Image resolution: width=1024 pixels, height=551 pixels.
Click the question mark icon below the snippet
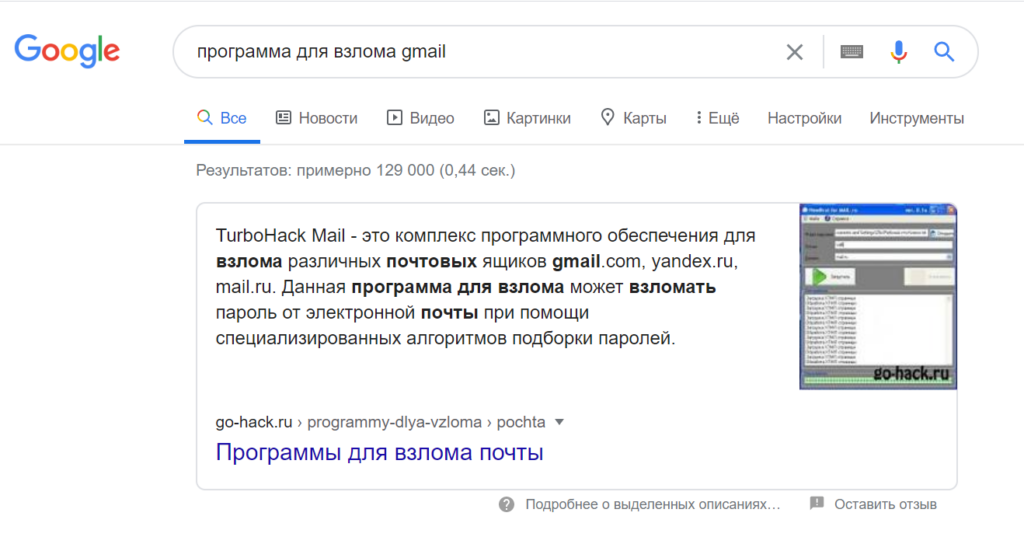click(507, 504)
